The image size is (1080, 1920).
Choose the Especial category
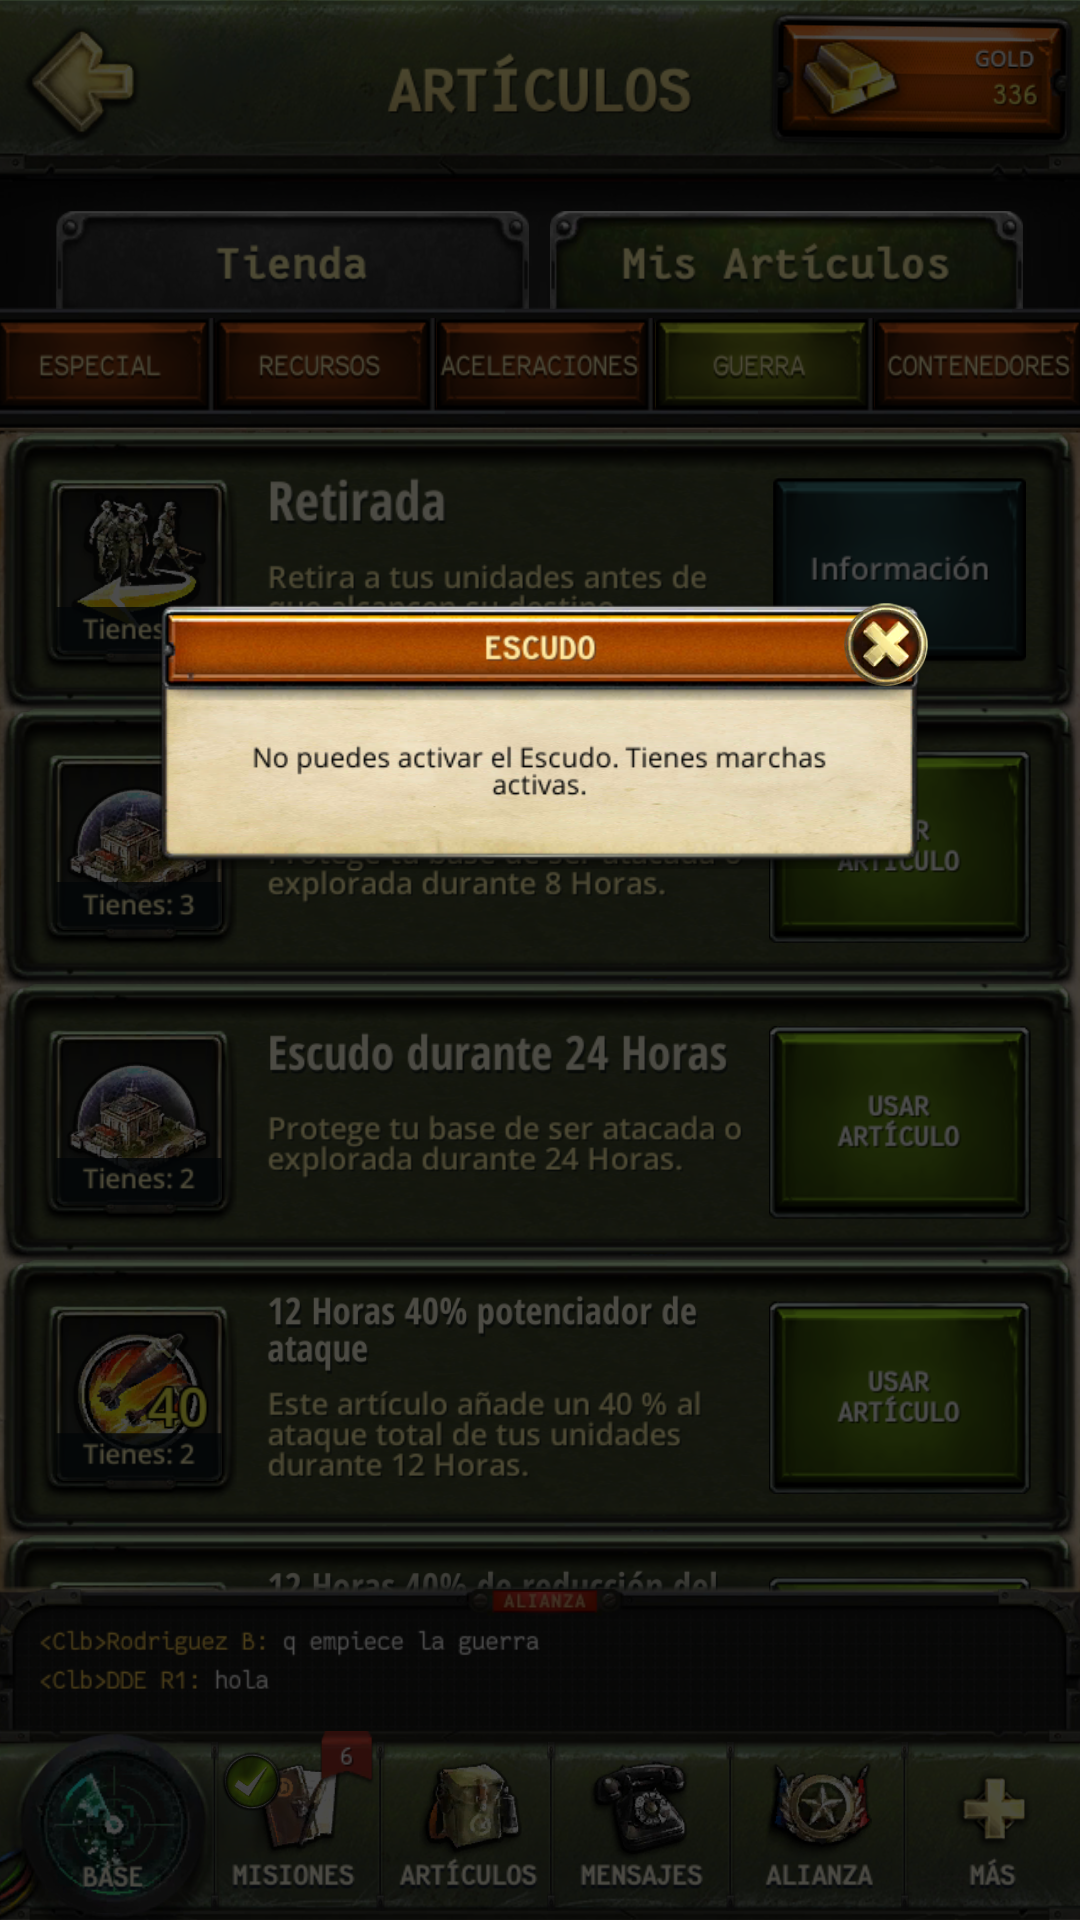click(x=100, y=365)
